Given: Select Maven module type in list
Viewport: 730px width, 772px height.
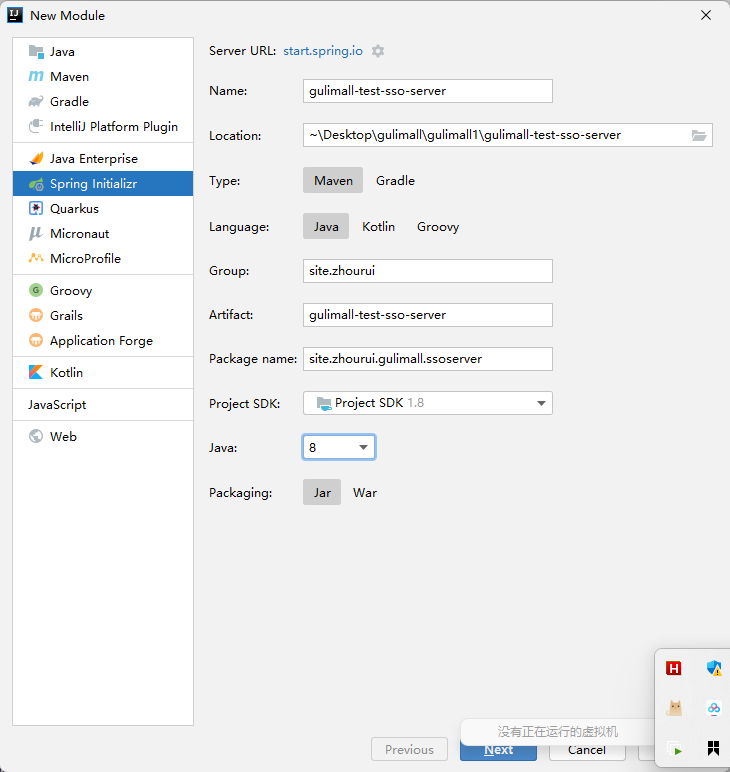Looking at the screenshot, I should click(103, 76).
